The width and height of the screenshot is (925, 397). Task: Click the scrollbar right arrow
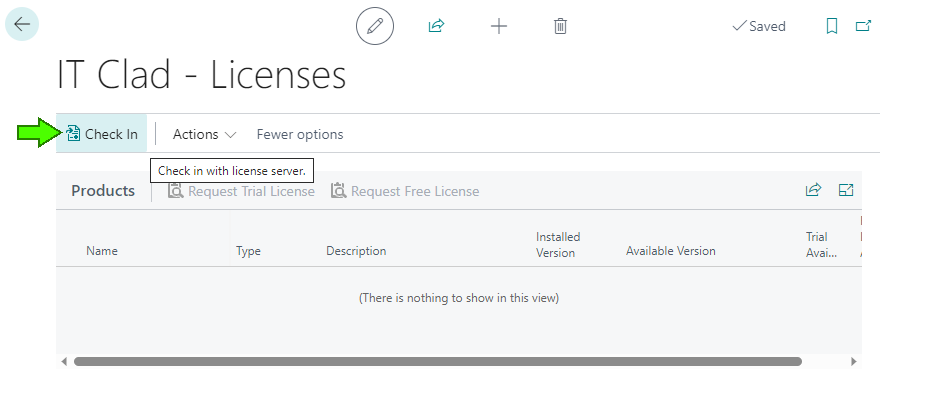click(854, 362)
